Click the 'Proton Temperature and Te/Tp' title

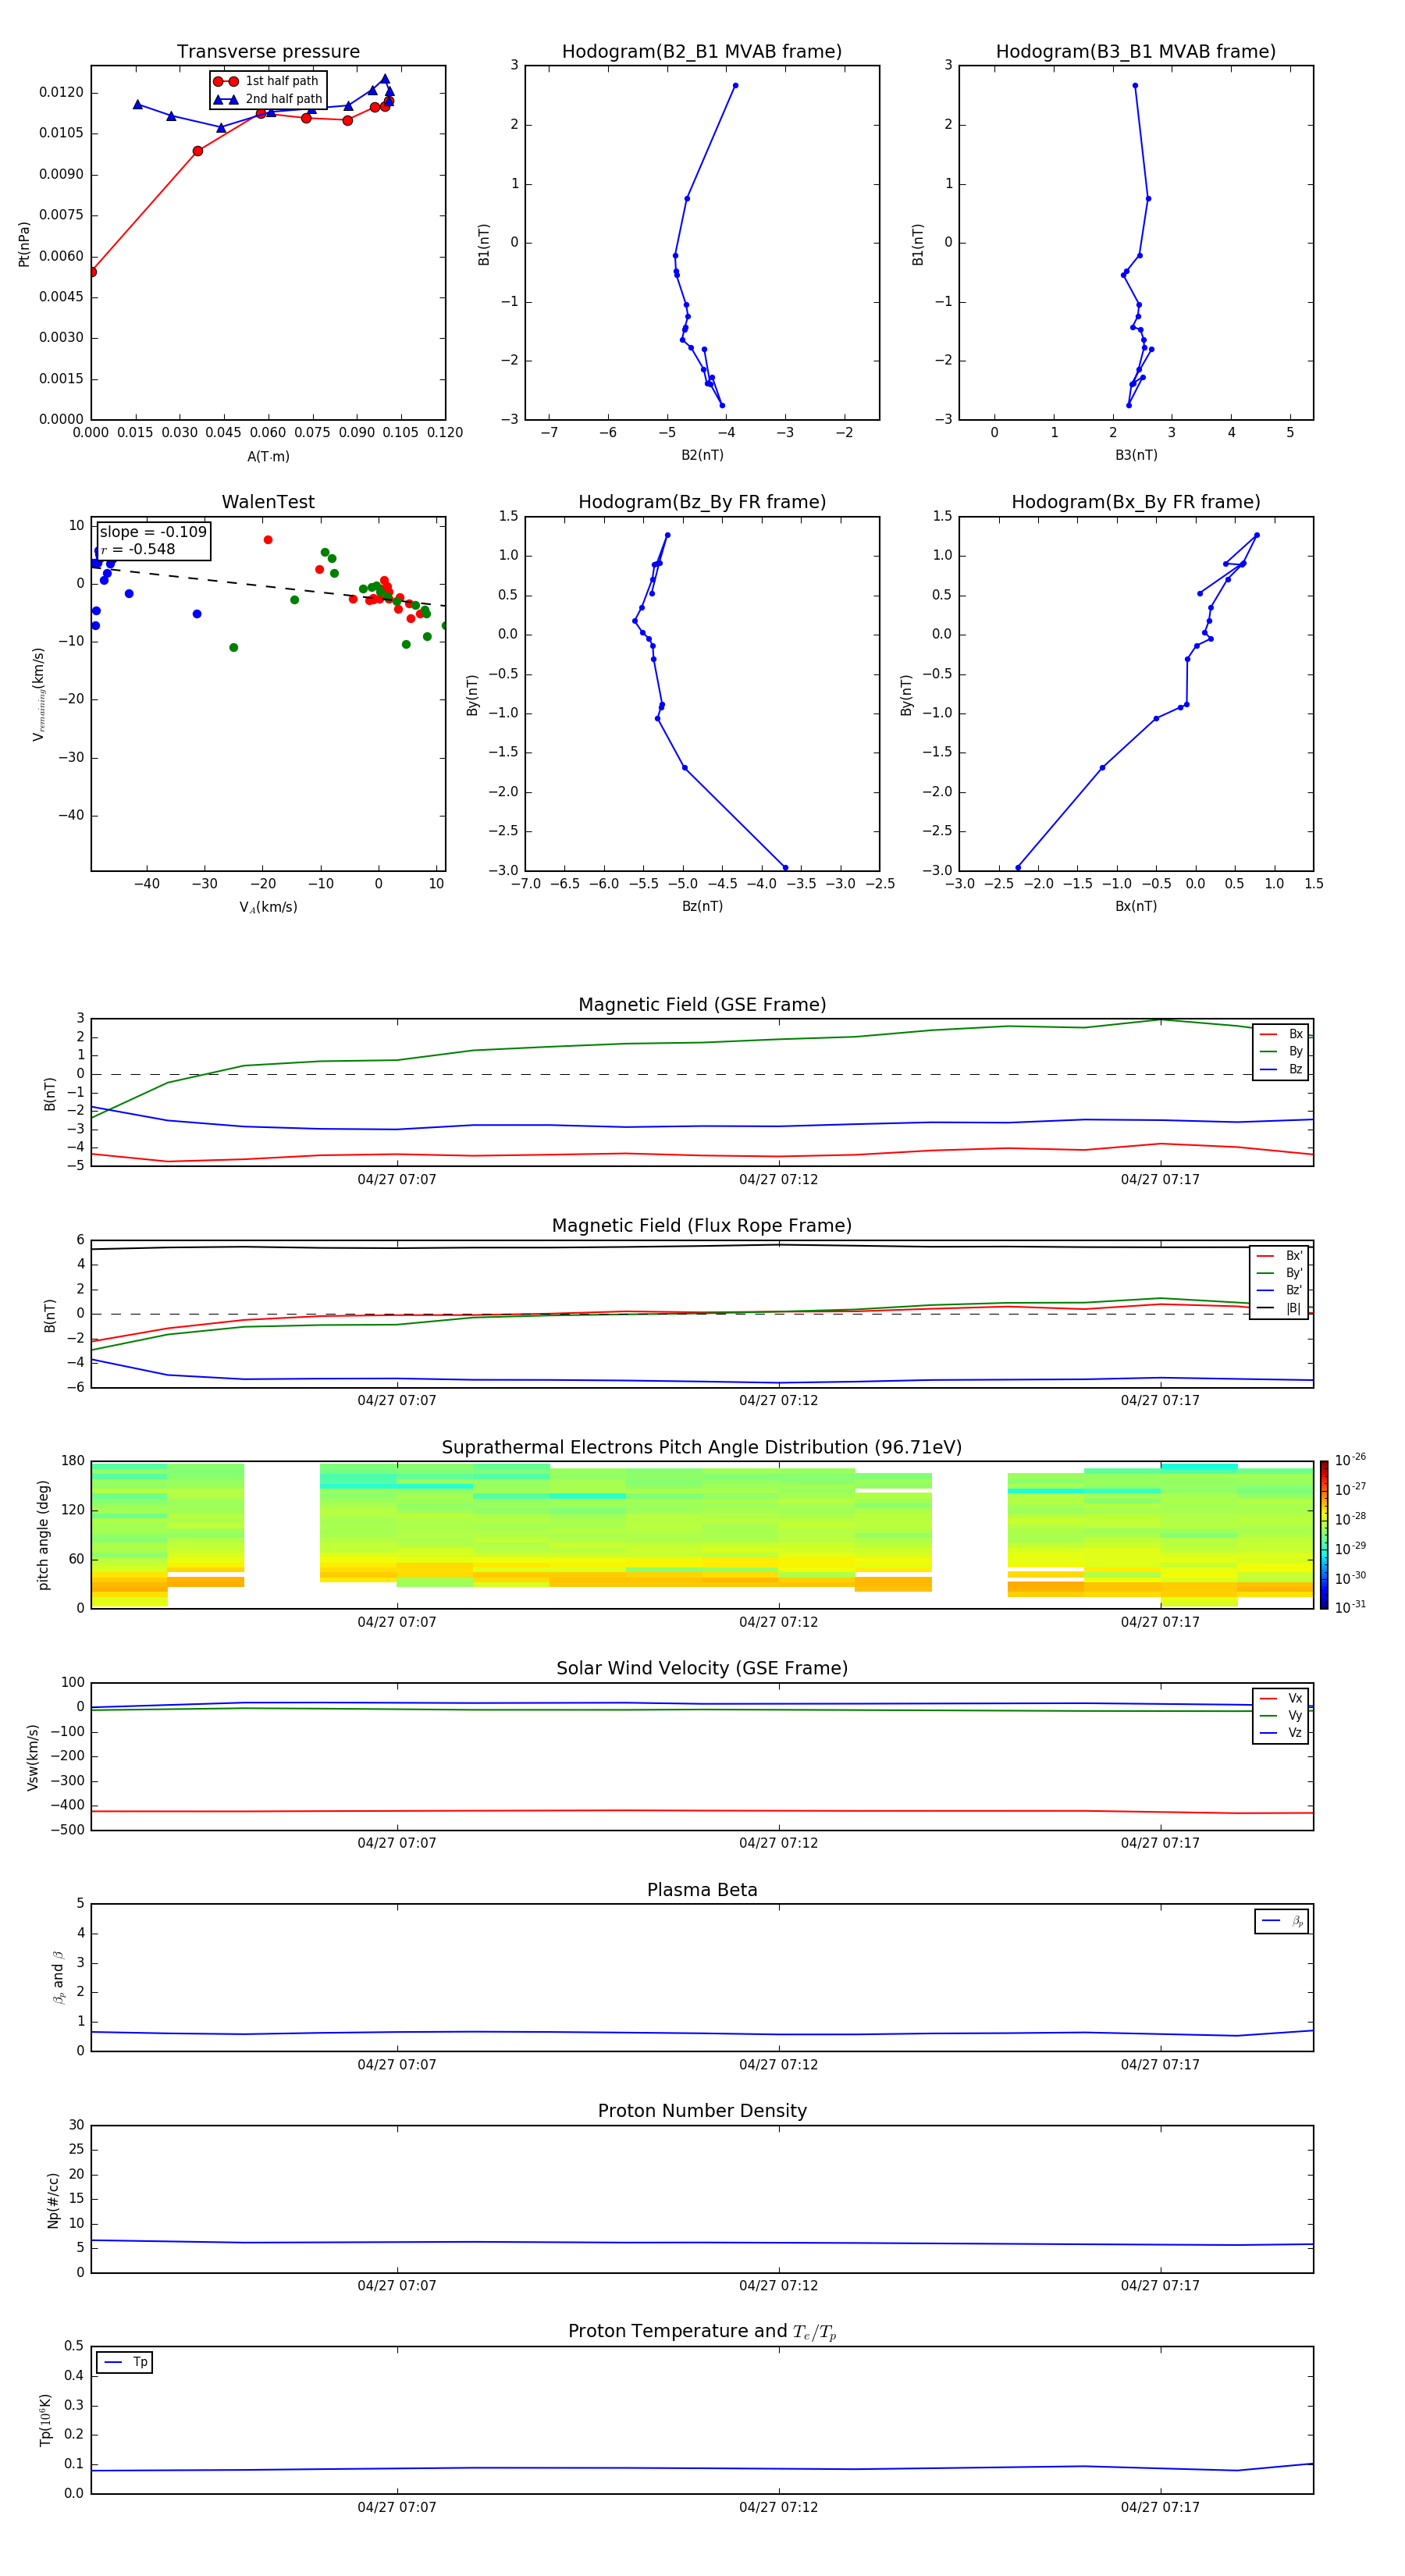702,2332
